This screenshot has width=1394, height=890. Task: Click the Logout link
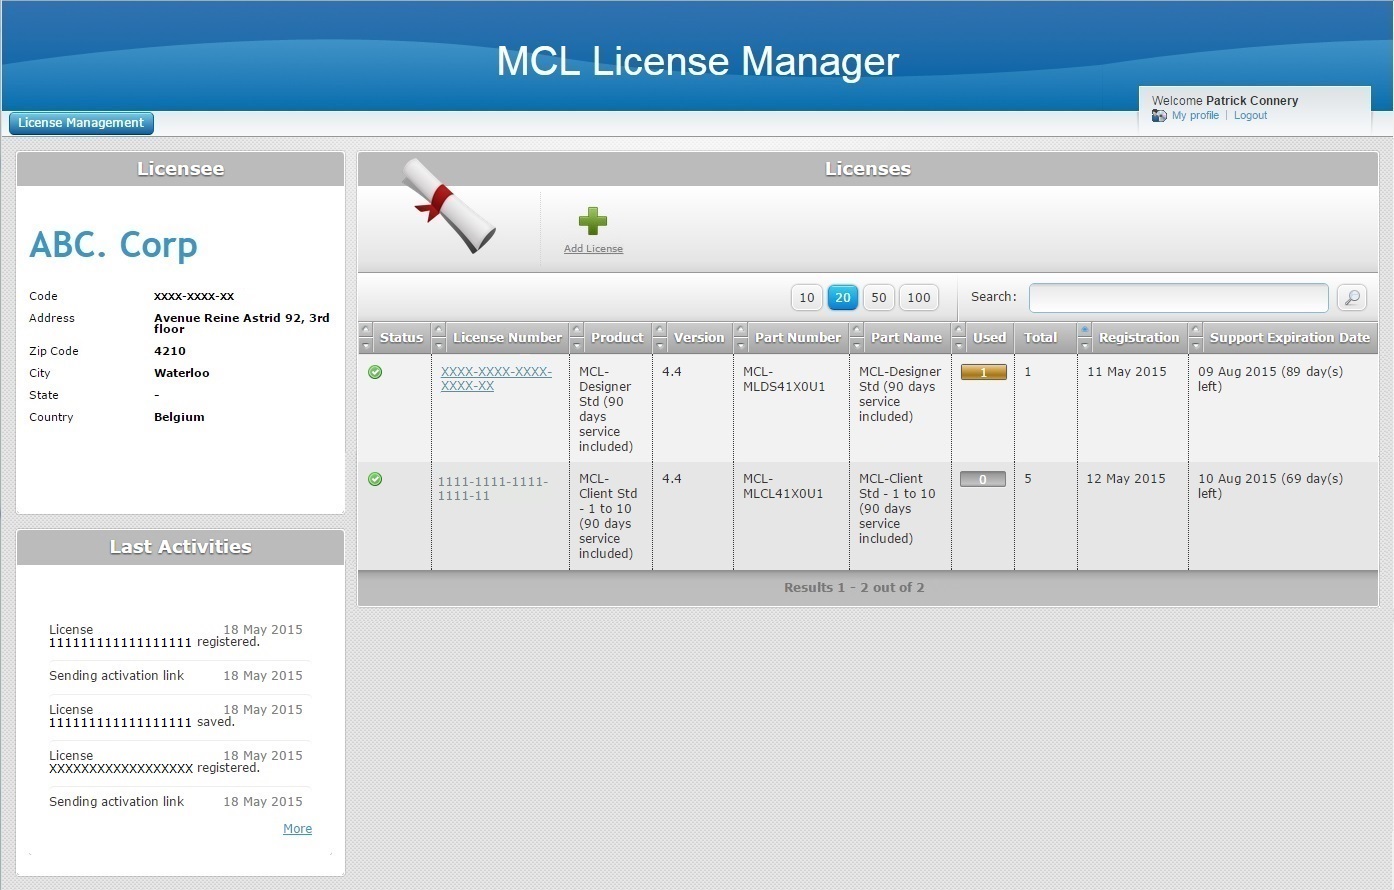coord(1250,116)
